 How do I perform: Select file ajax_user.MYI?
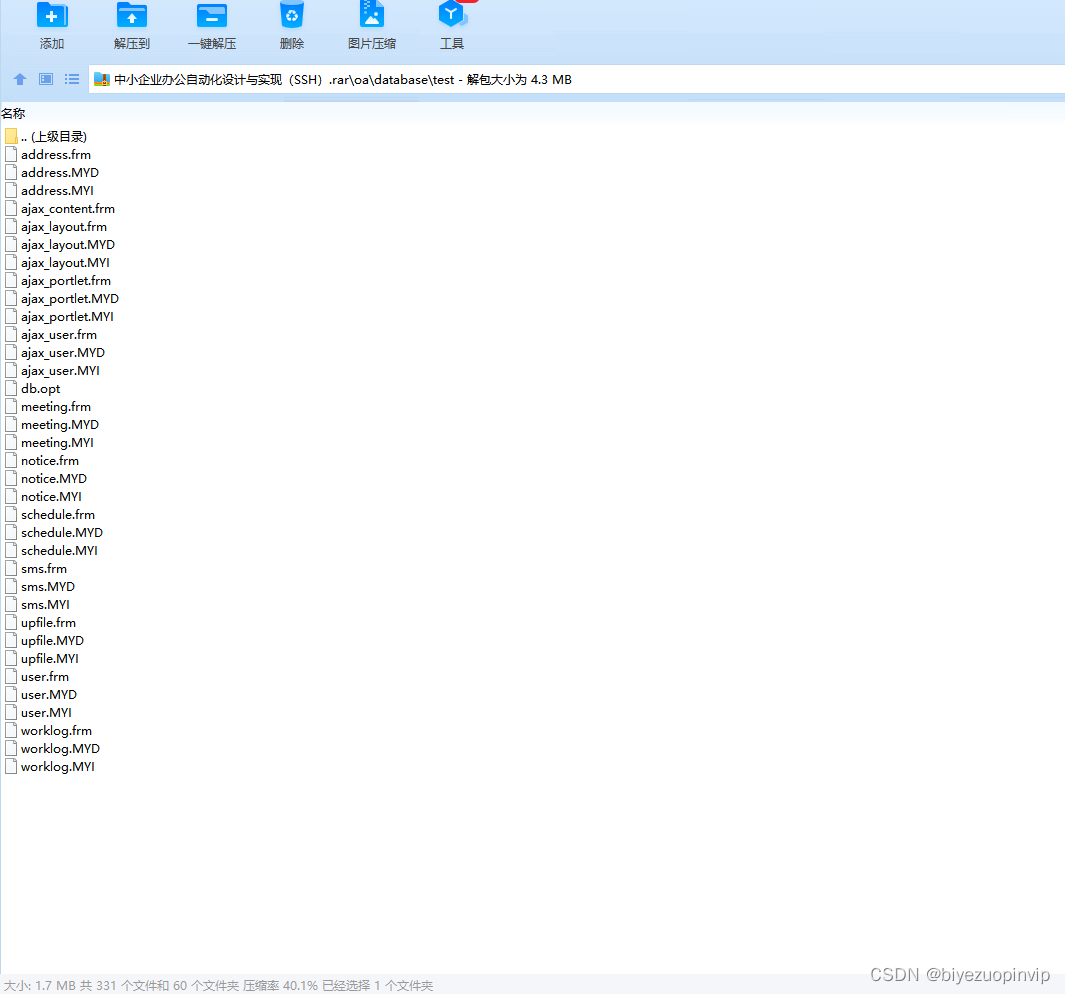(x=60, y=370)
